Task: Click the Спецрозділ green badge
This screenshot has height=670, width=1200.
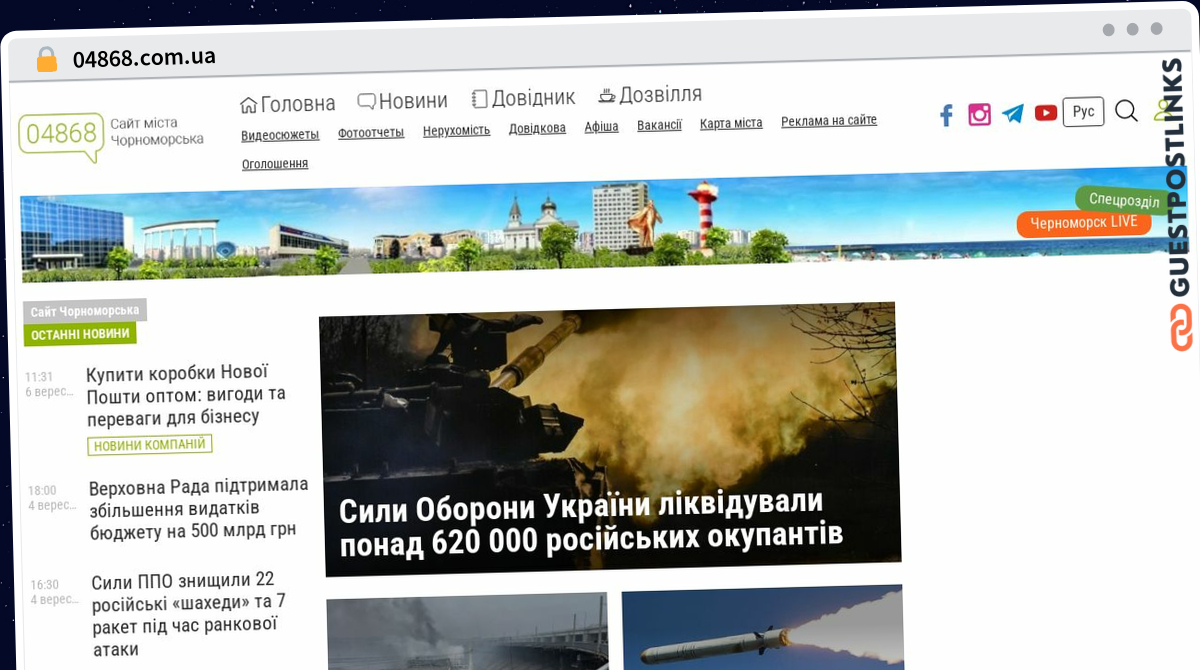Action: point(1124,200)
